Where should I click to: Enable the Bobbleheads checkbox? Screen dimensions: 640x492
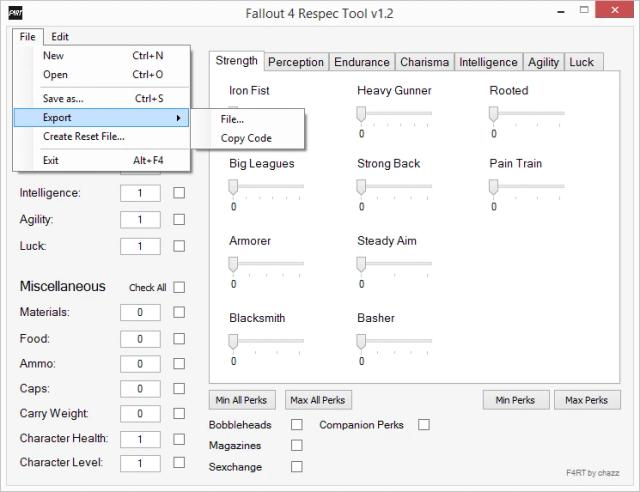[297, 425]
